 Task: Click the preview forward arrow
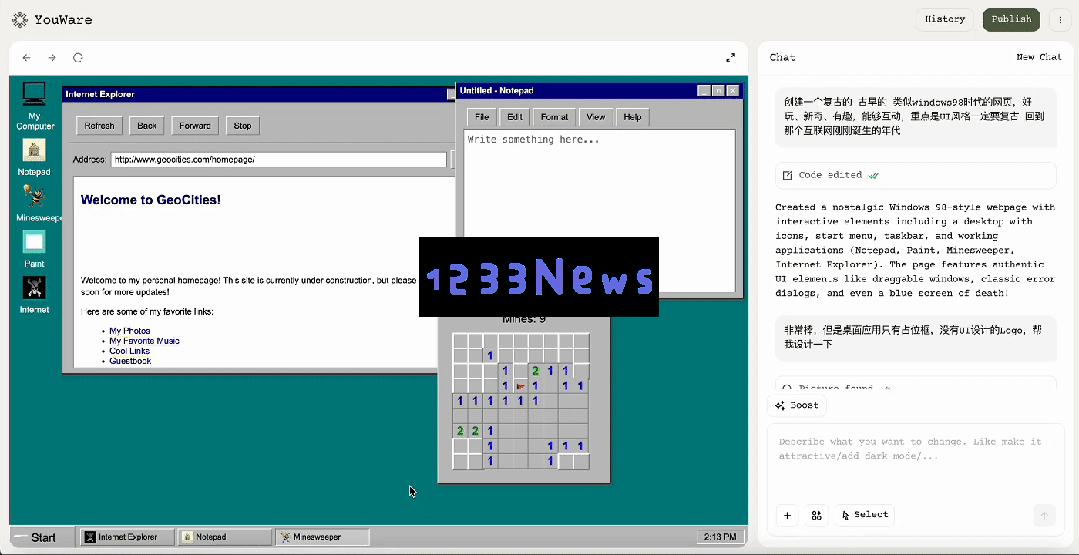click(52, 58)
